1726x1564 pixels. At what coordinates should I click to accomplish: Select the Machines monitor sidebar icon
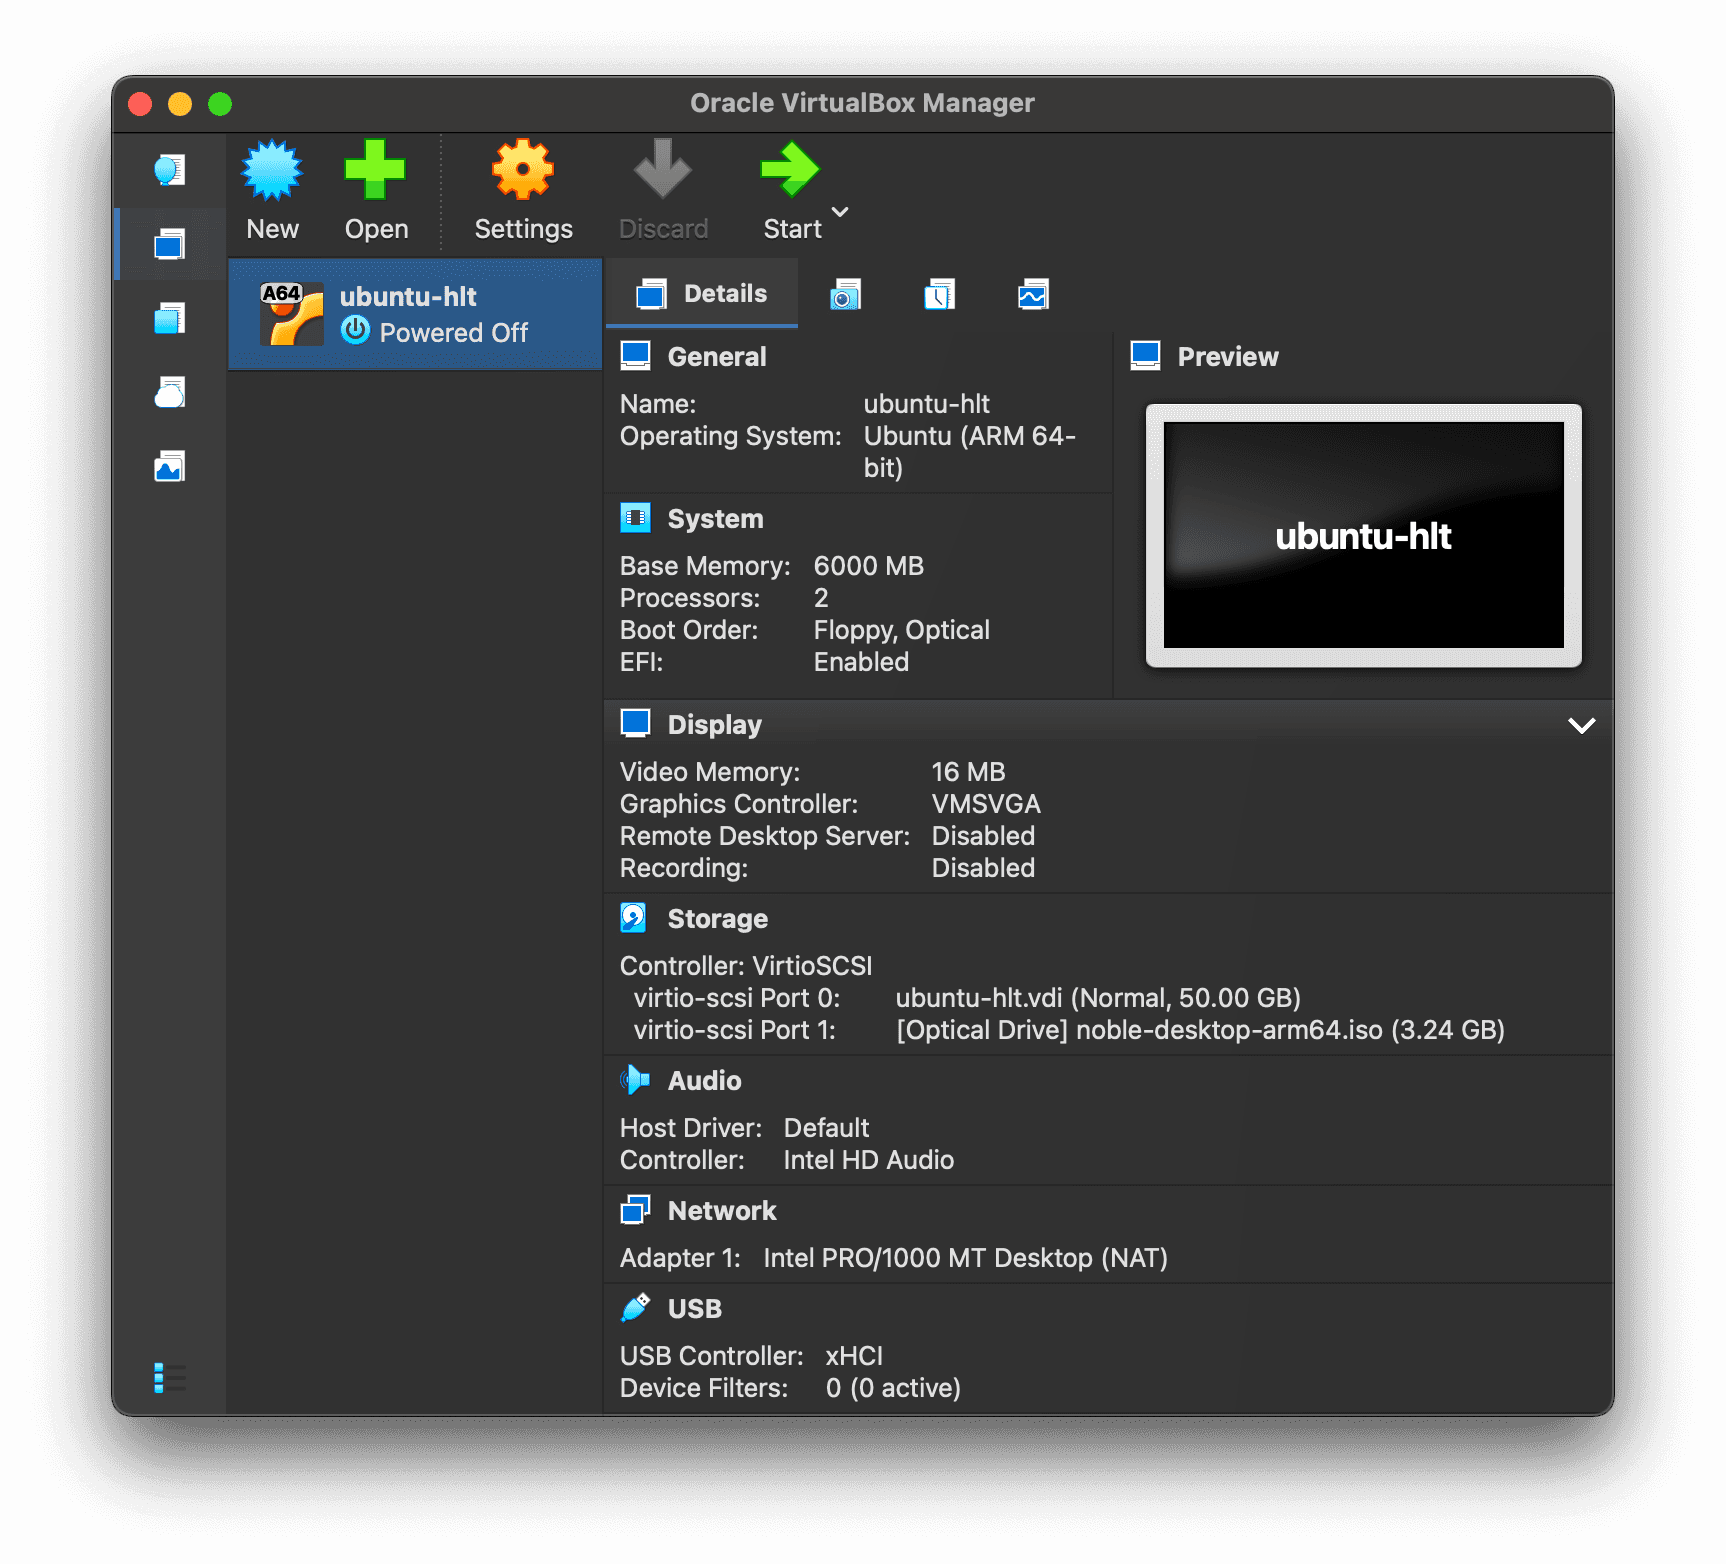pyautogui.click(x=170, y=244)
